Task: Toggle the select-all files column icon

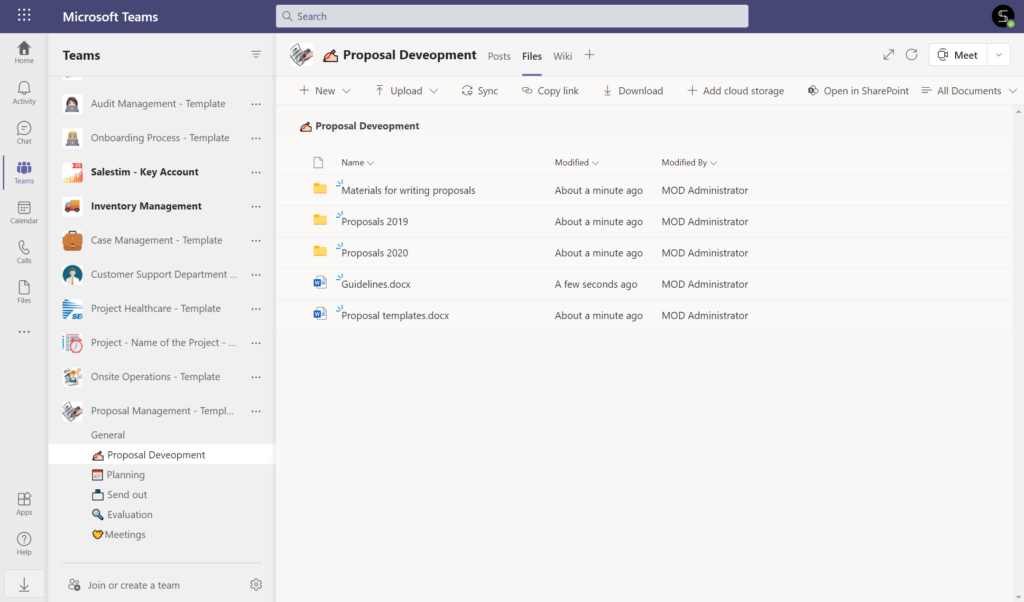Action: pos(318,163)
